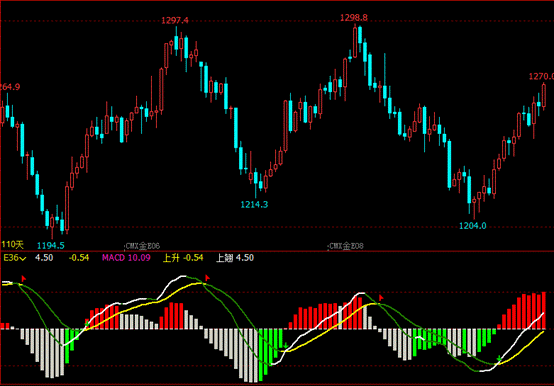
Task: Select the 110天 period label
Action: [12, 244]
